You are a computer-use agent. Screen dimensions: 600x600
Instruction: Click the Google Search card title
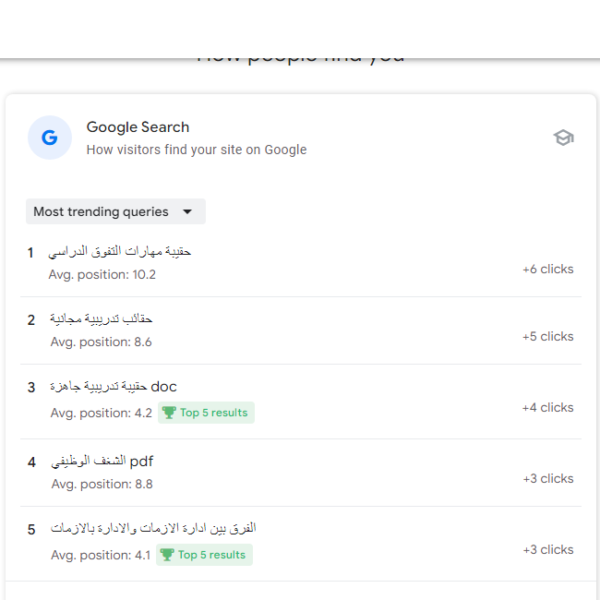coord(138,127)
